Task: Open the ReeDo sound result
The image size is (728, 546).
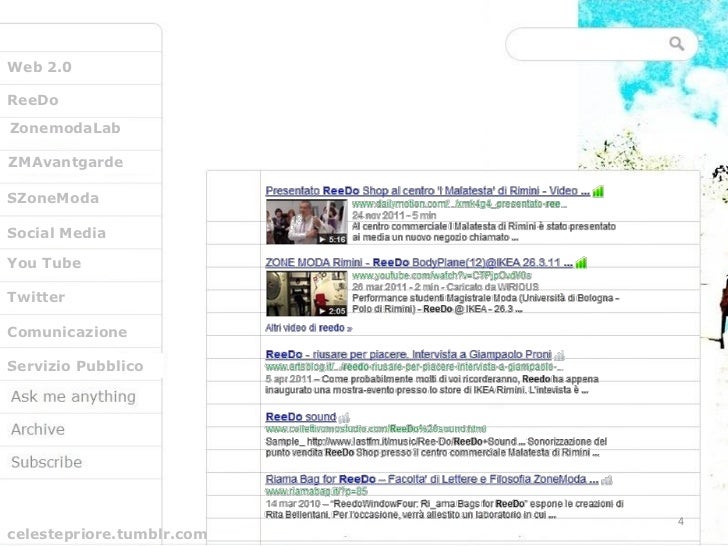Action: coord(301,417)
